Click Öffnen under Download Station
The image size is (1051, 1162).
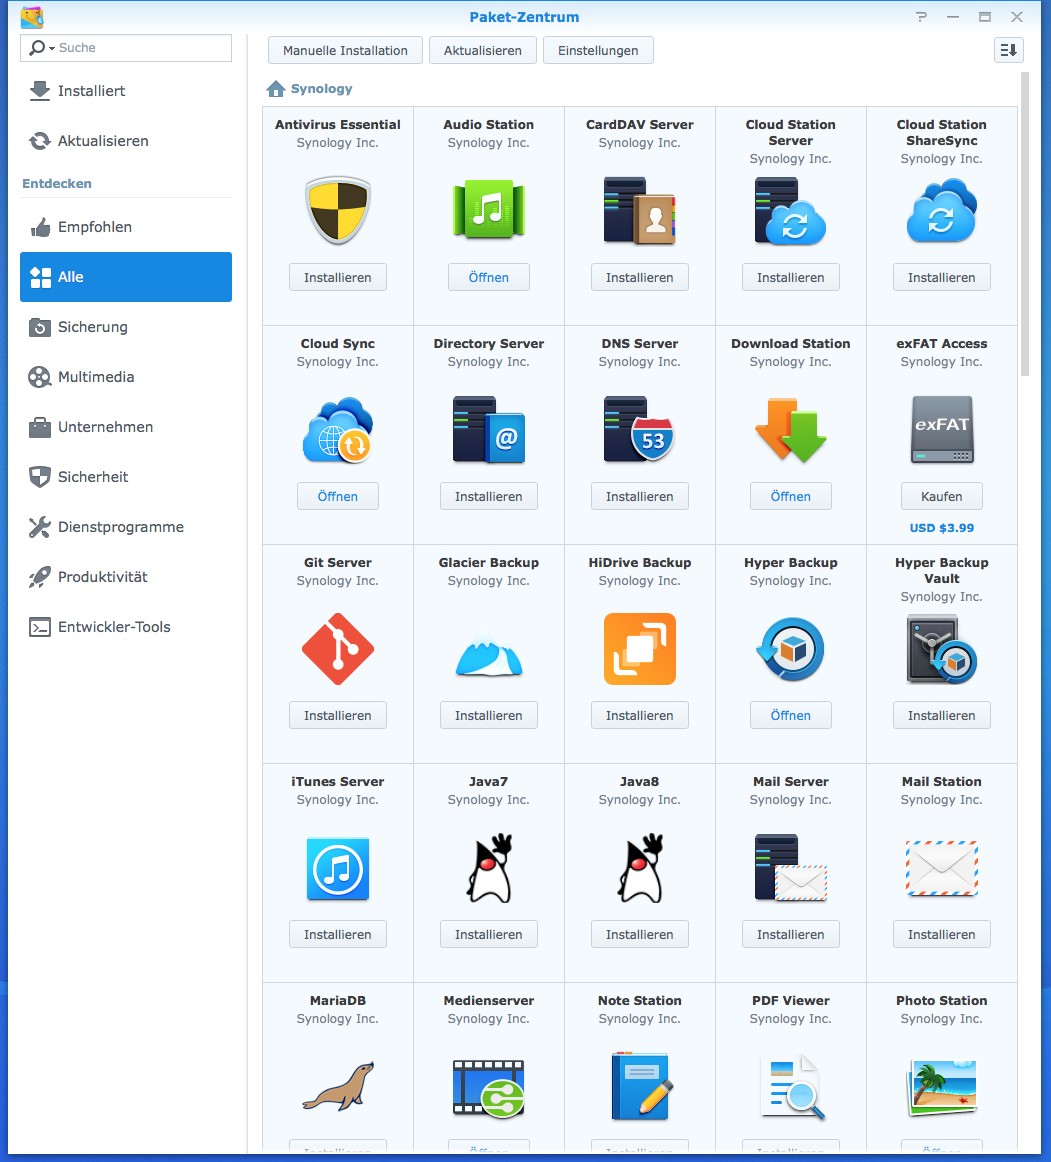pos(791,497)
